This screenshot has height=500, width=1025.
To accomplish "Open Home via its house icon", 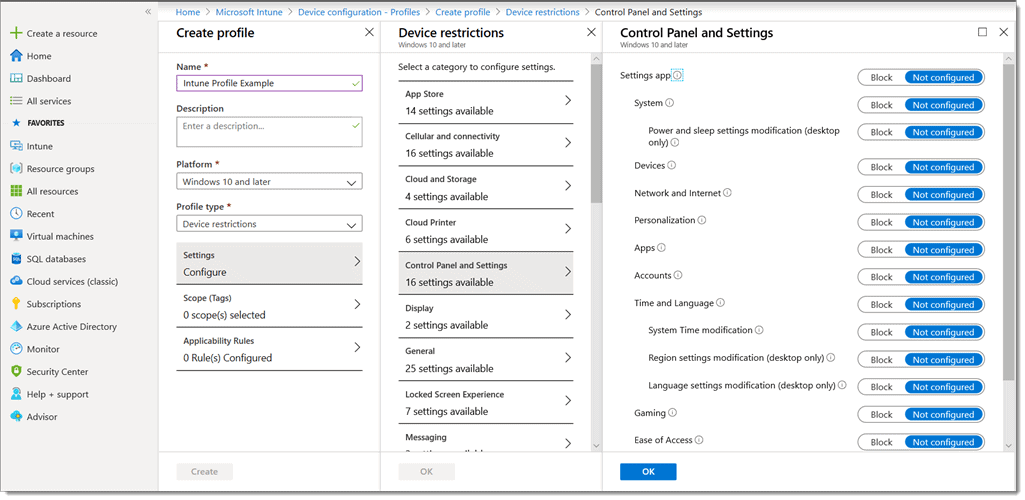I will tap(16, 56).
